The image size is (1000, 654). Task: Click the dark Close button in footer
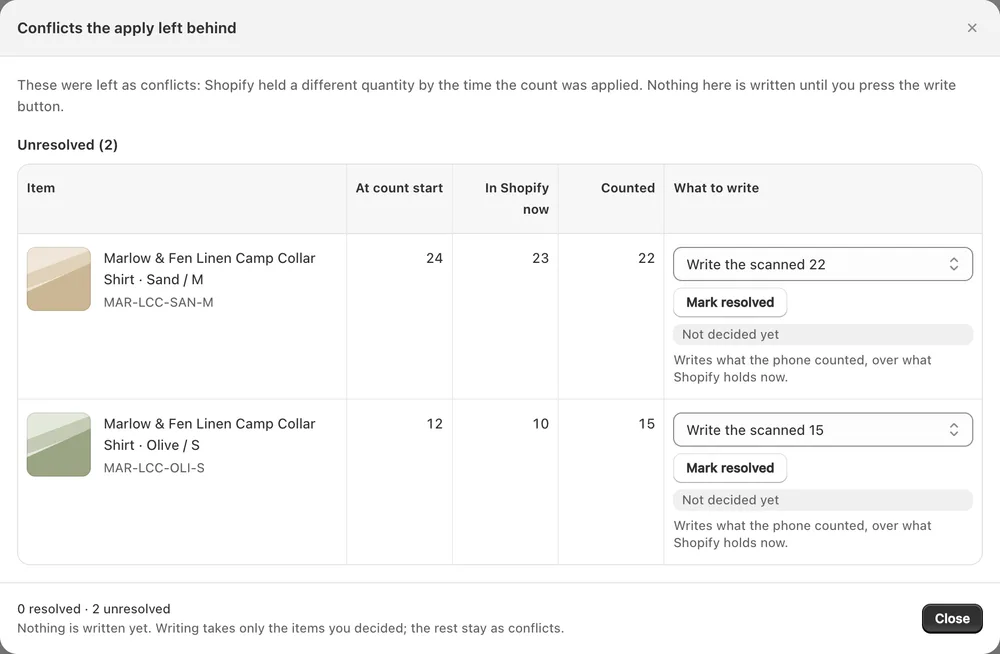952,618
